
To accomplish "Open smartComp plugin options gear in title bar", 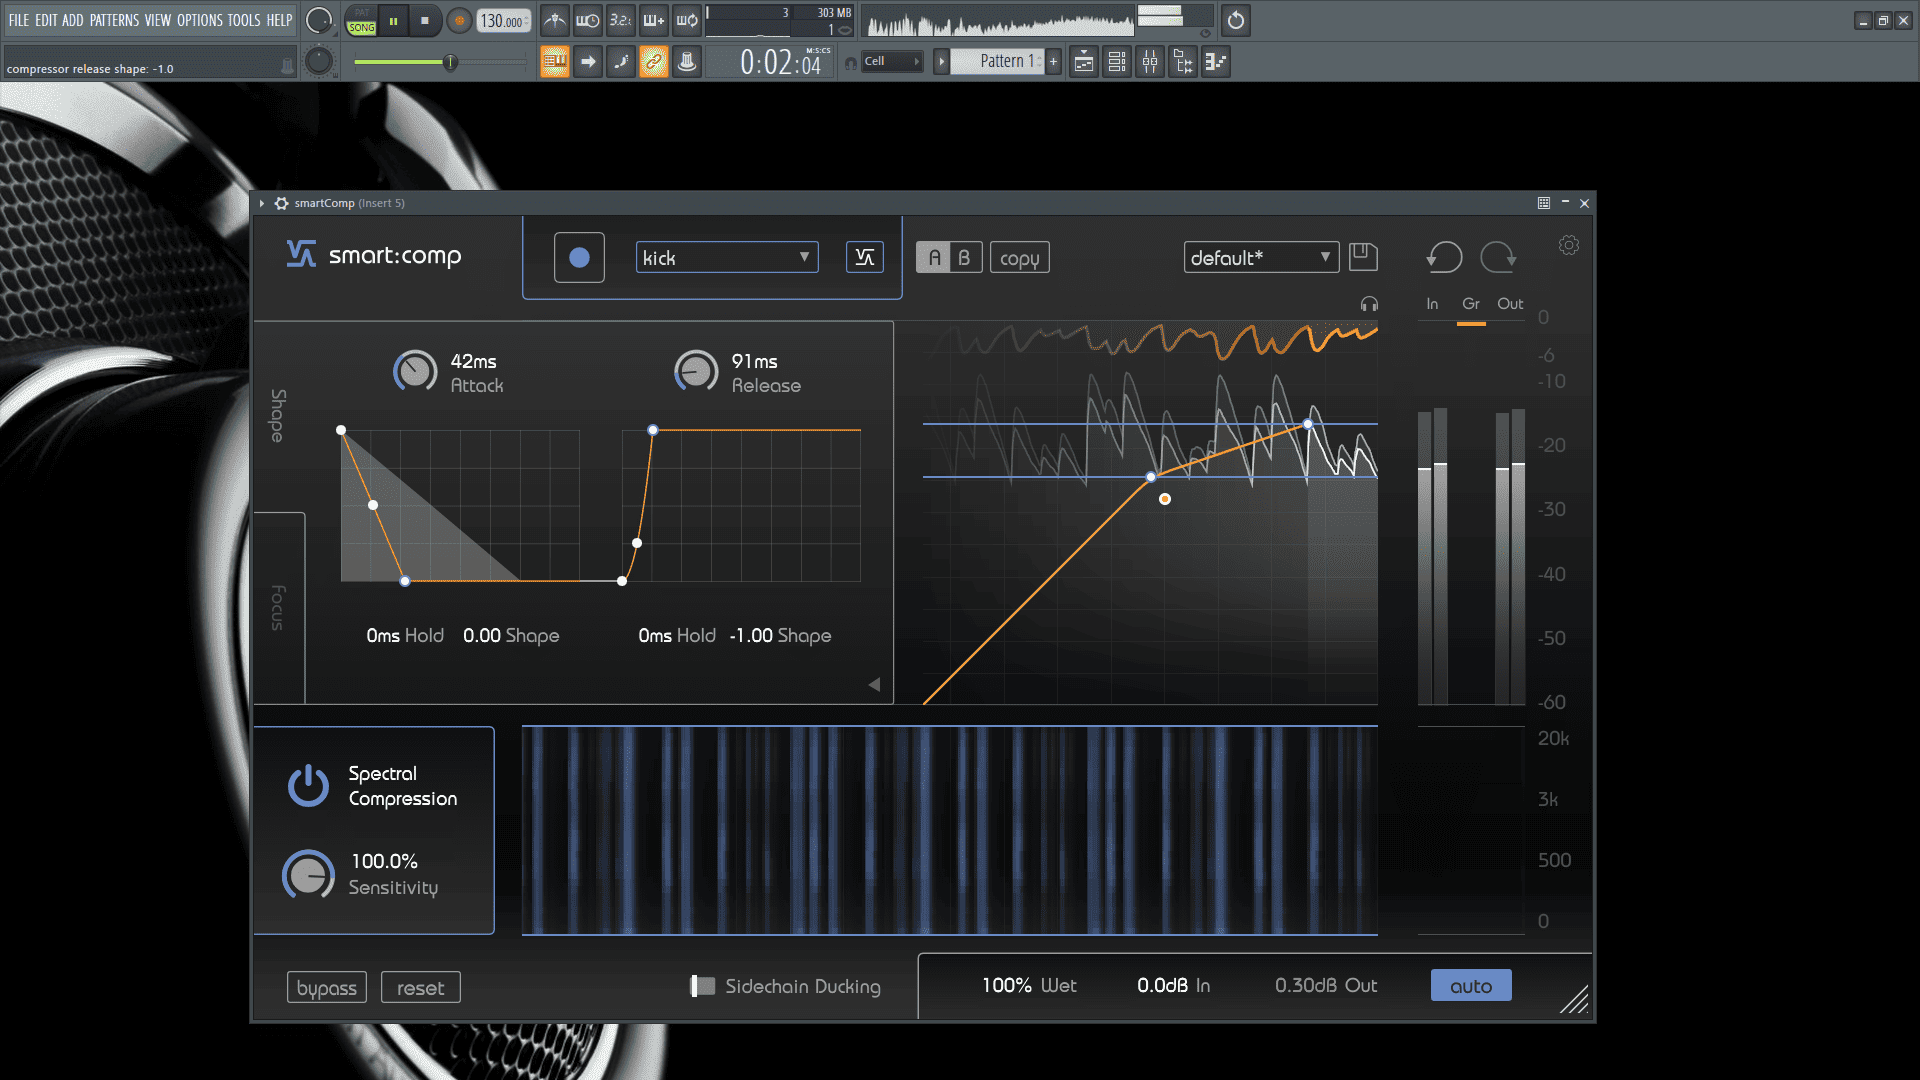I will 282,203.
